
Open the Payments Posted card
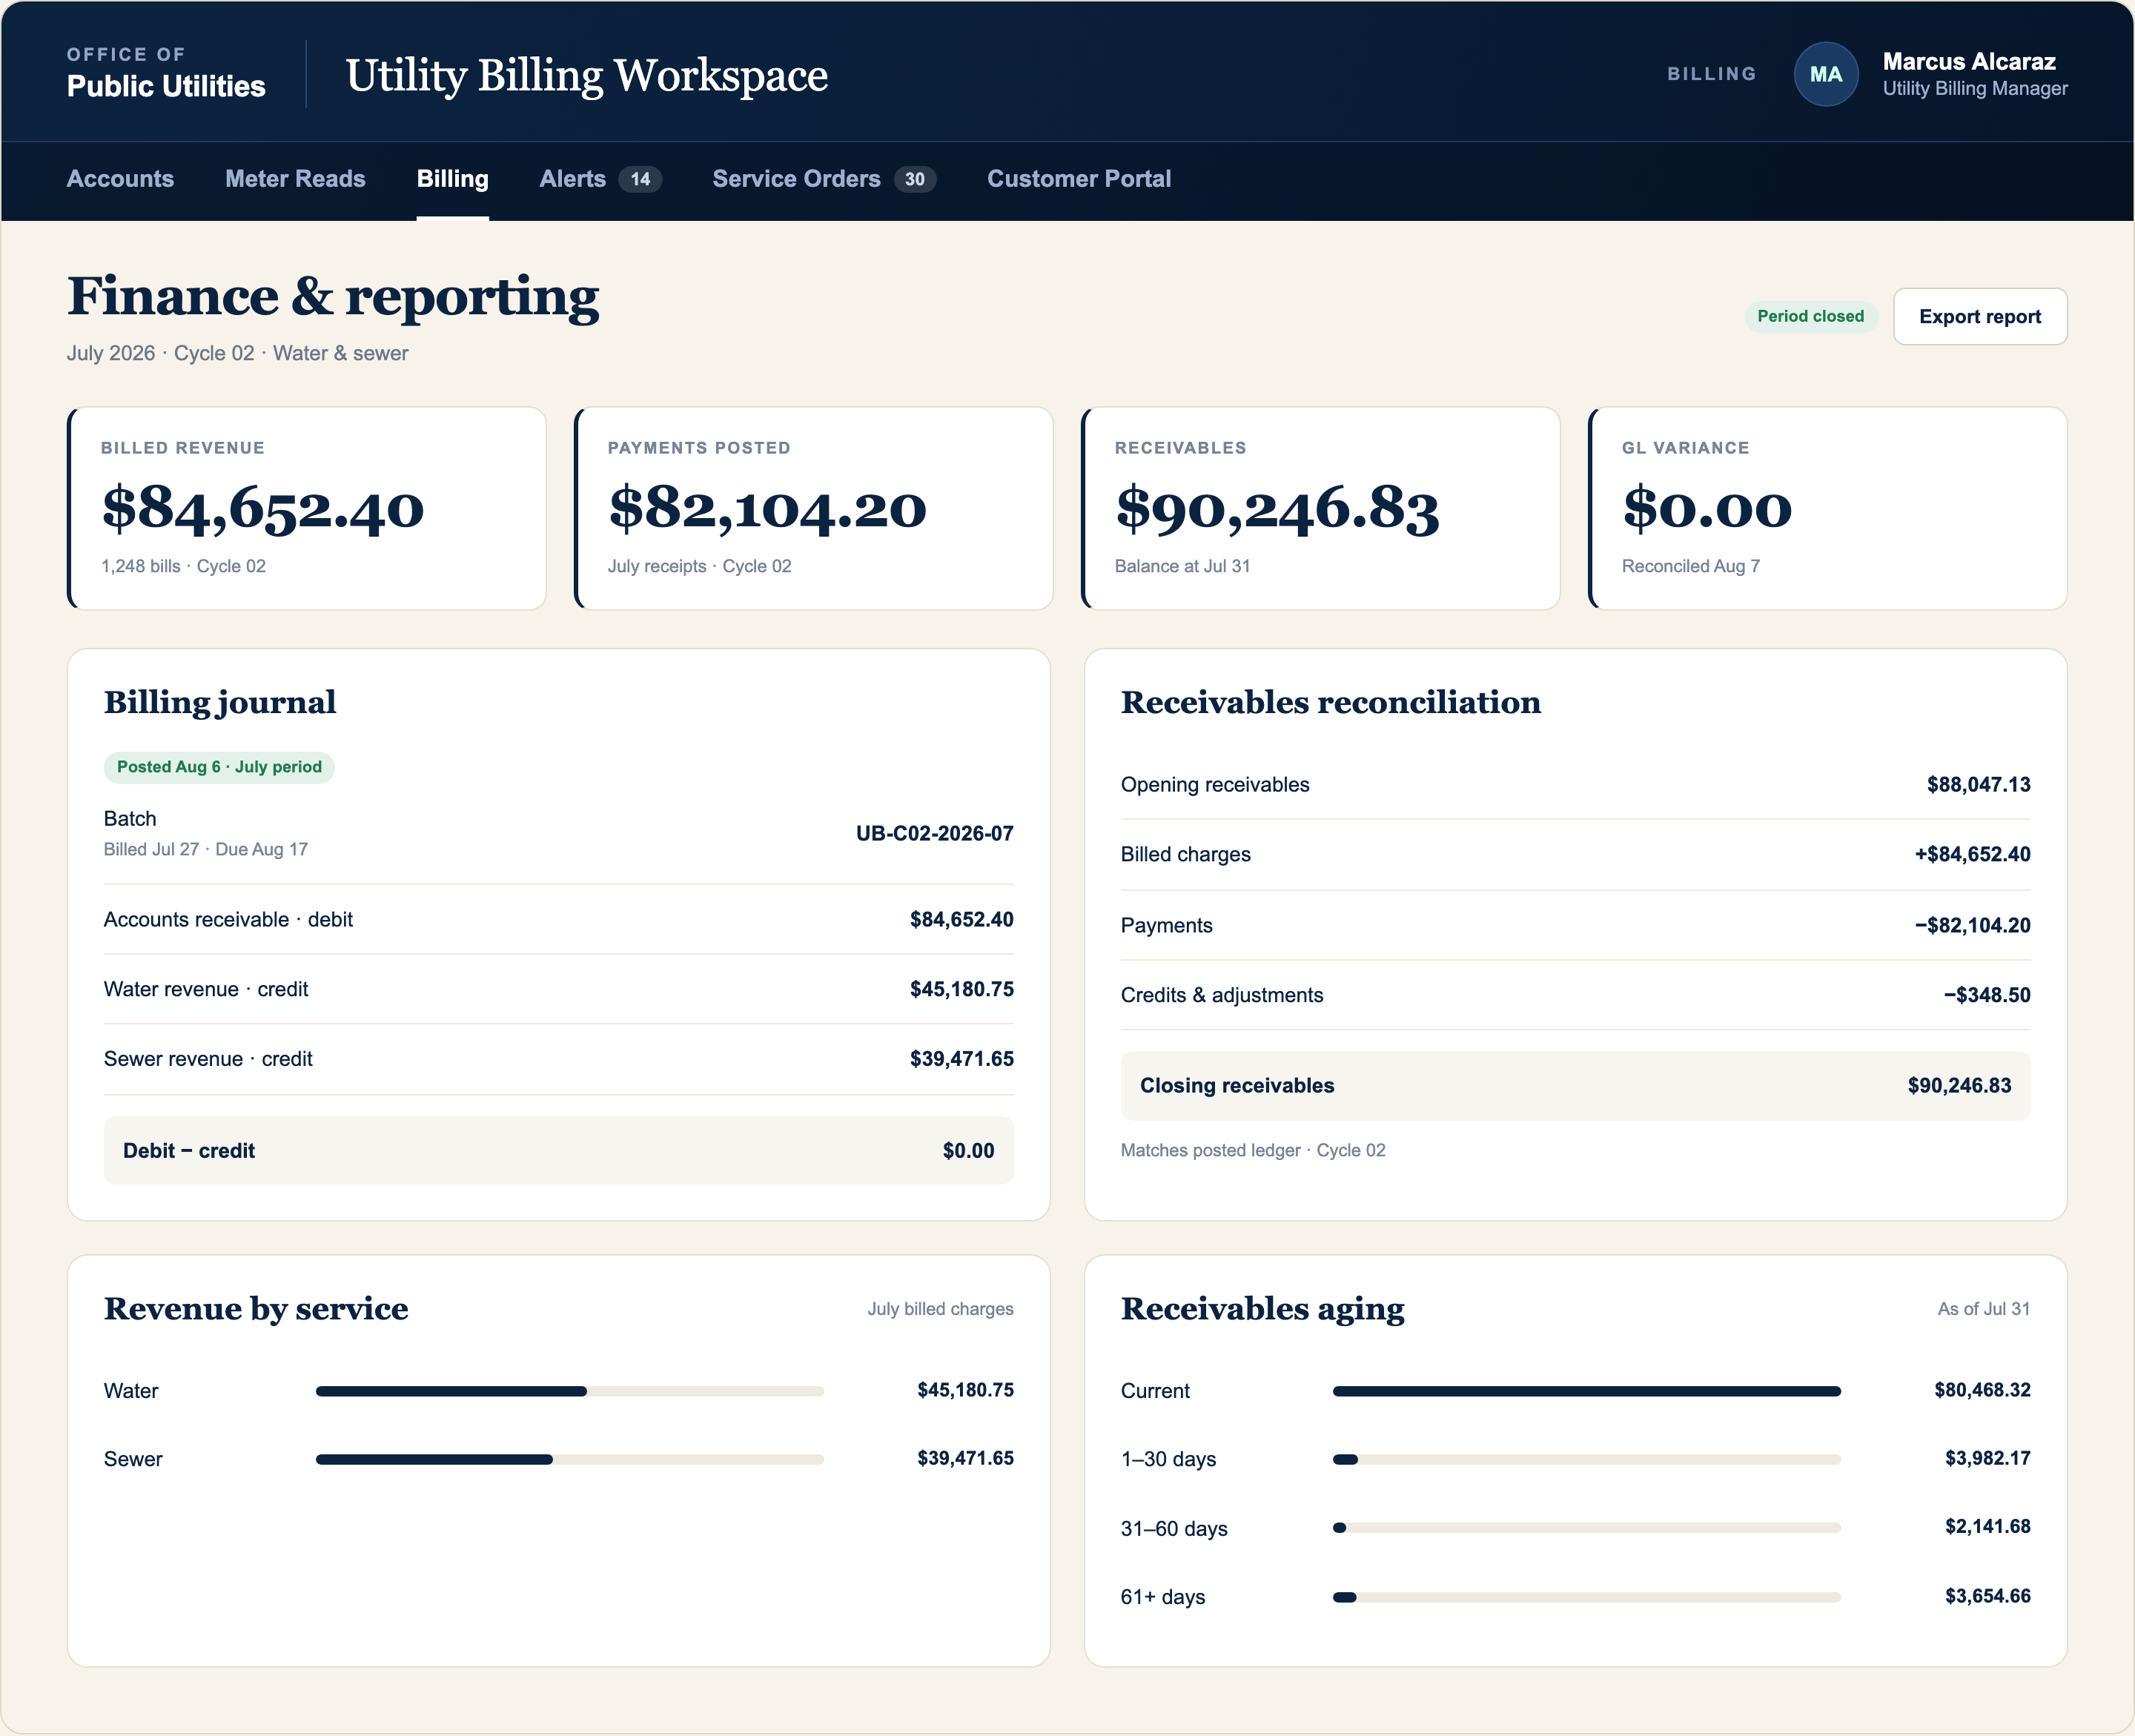pos(814,508)
